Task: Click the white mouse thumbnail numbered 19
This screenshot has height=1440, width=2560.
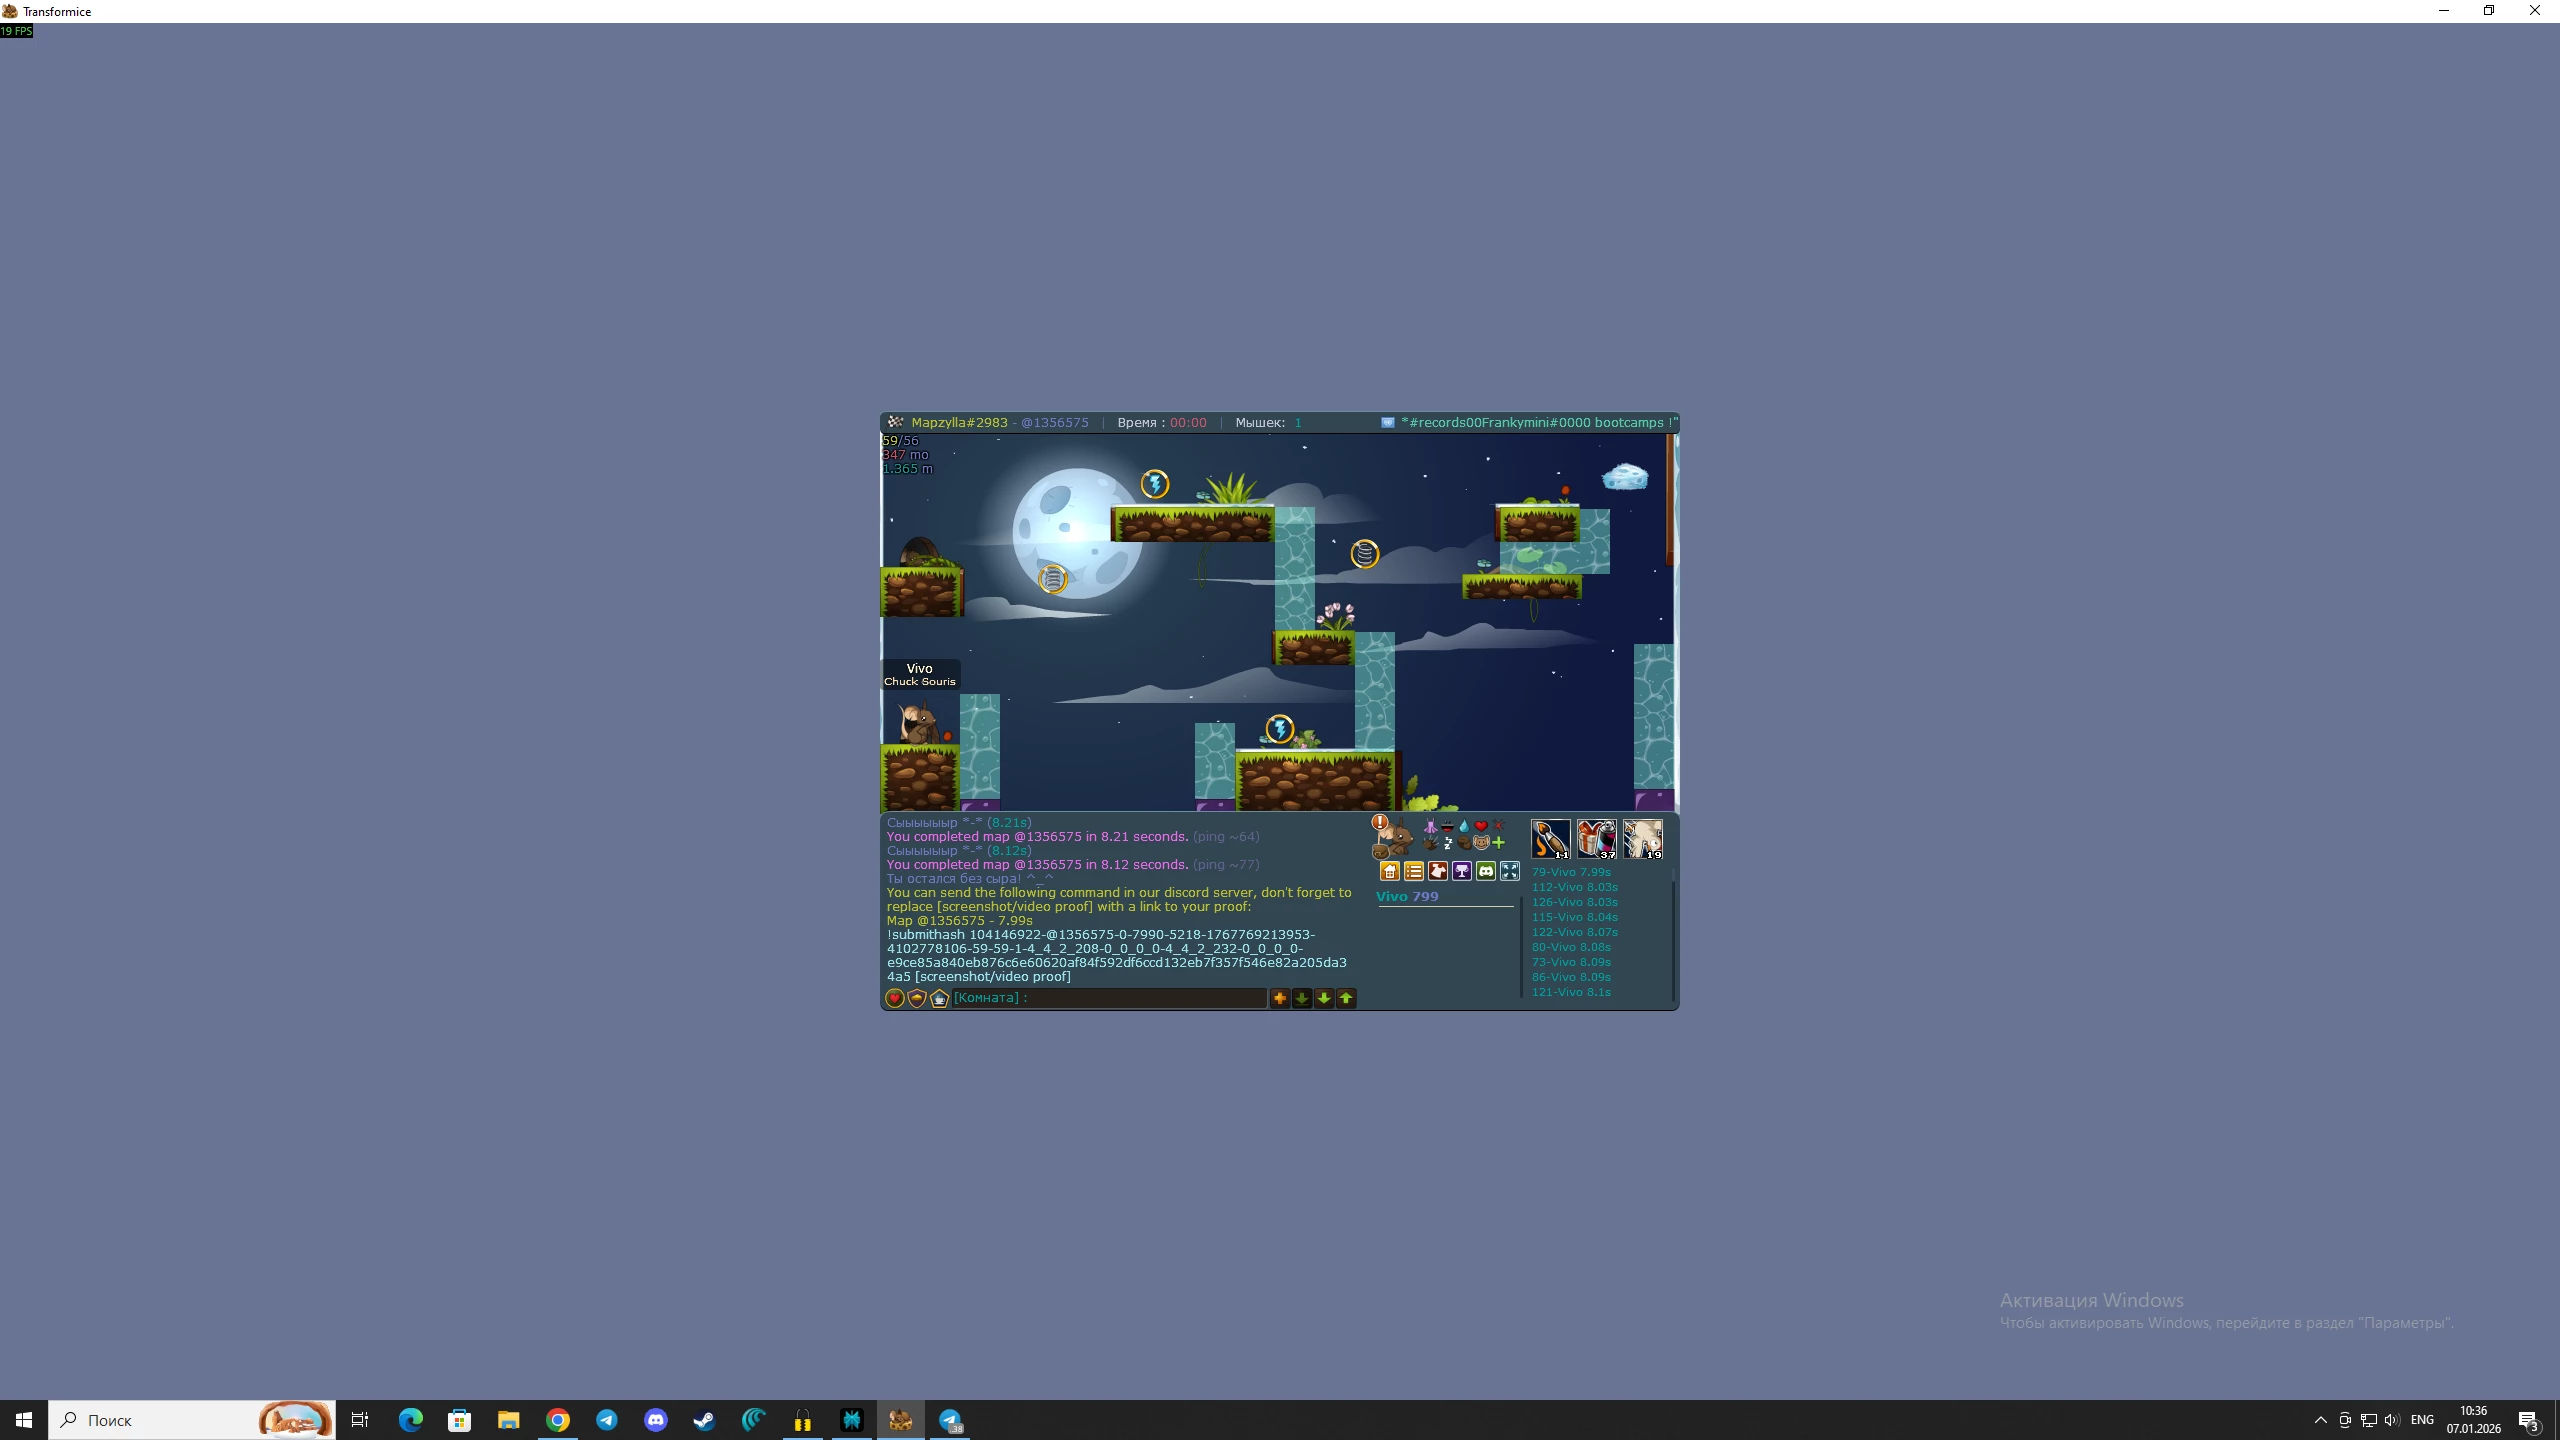Action: 1643,839
